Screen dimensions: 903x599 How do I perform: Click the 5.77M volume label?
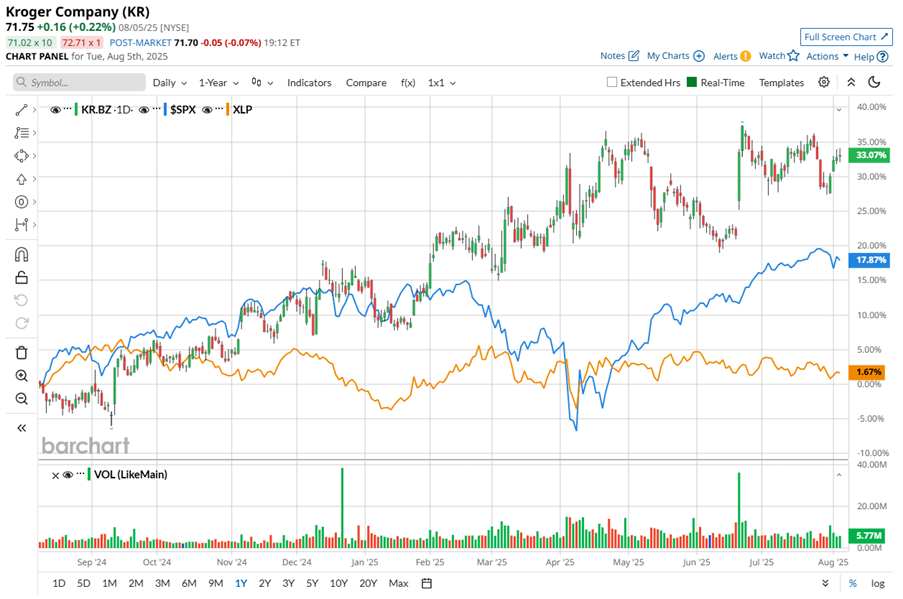tap(868, 536)
